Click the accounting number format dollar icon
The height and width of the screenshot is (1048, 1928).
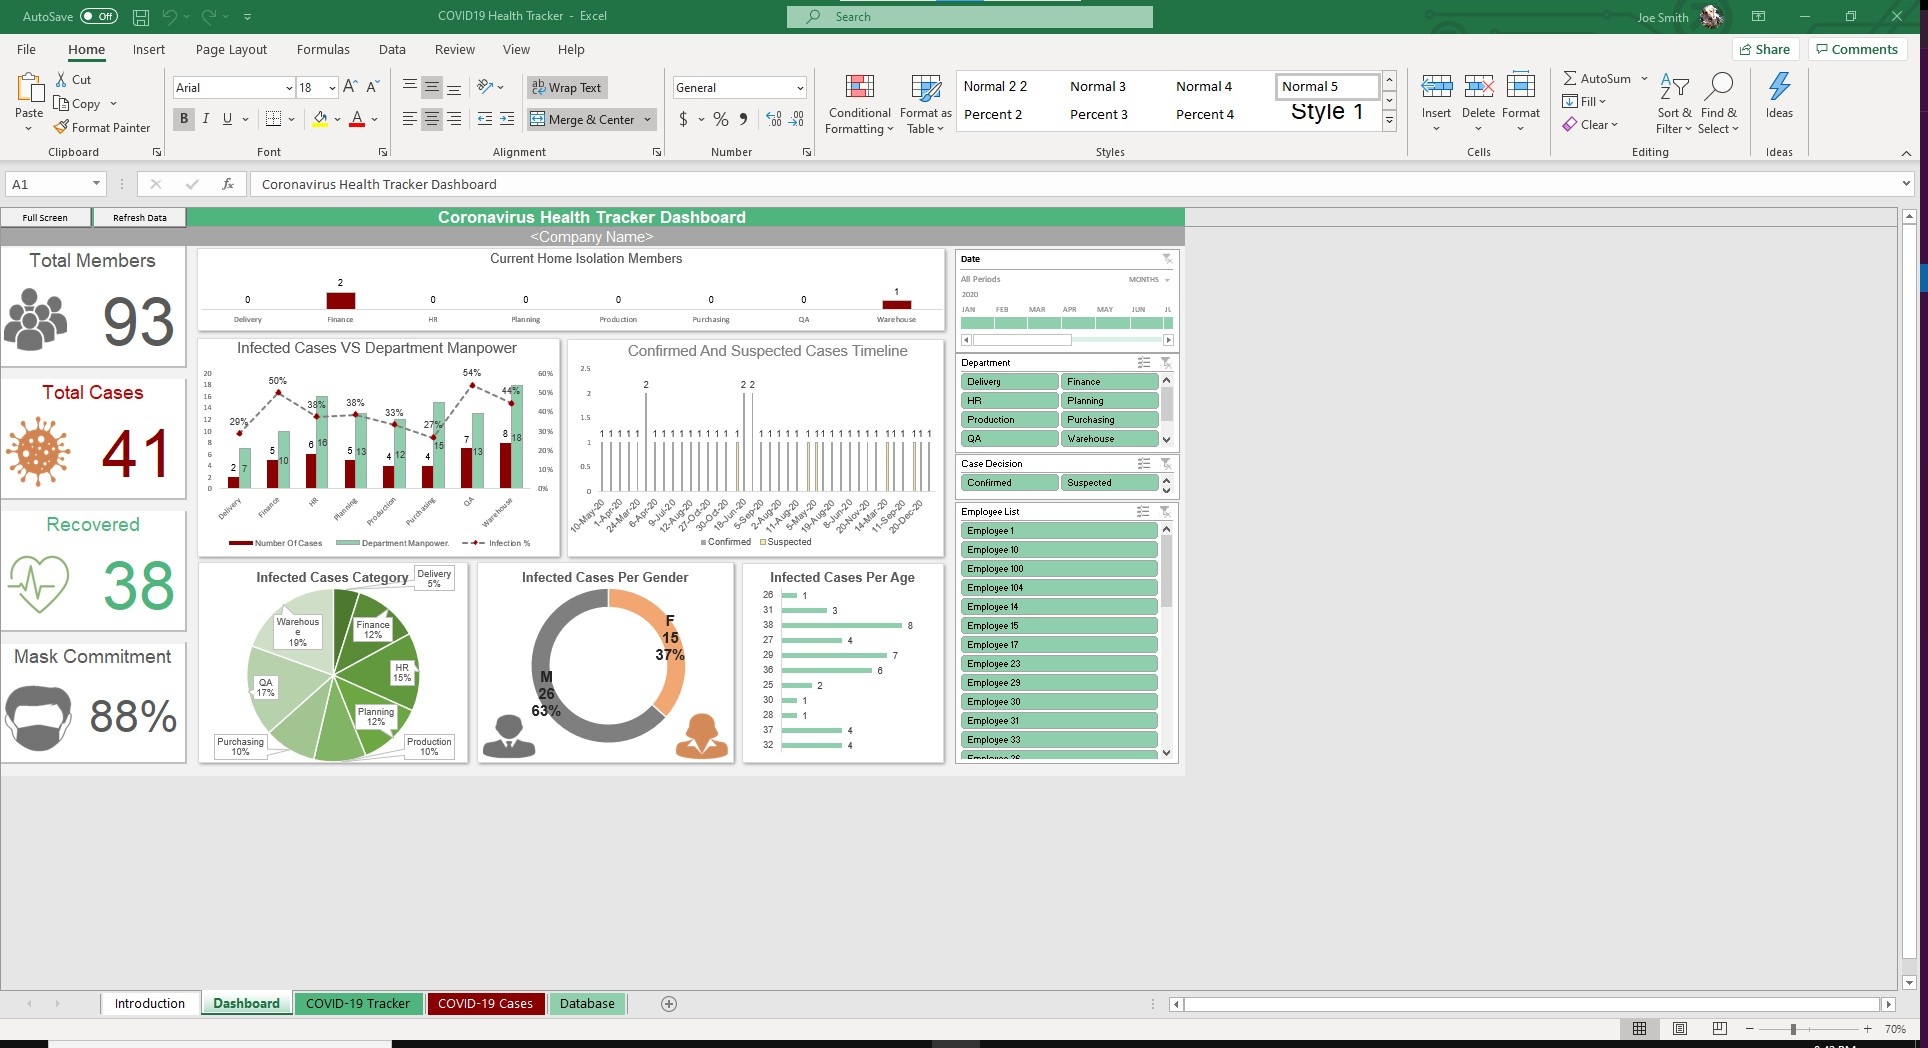tap(683, 119)
